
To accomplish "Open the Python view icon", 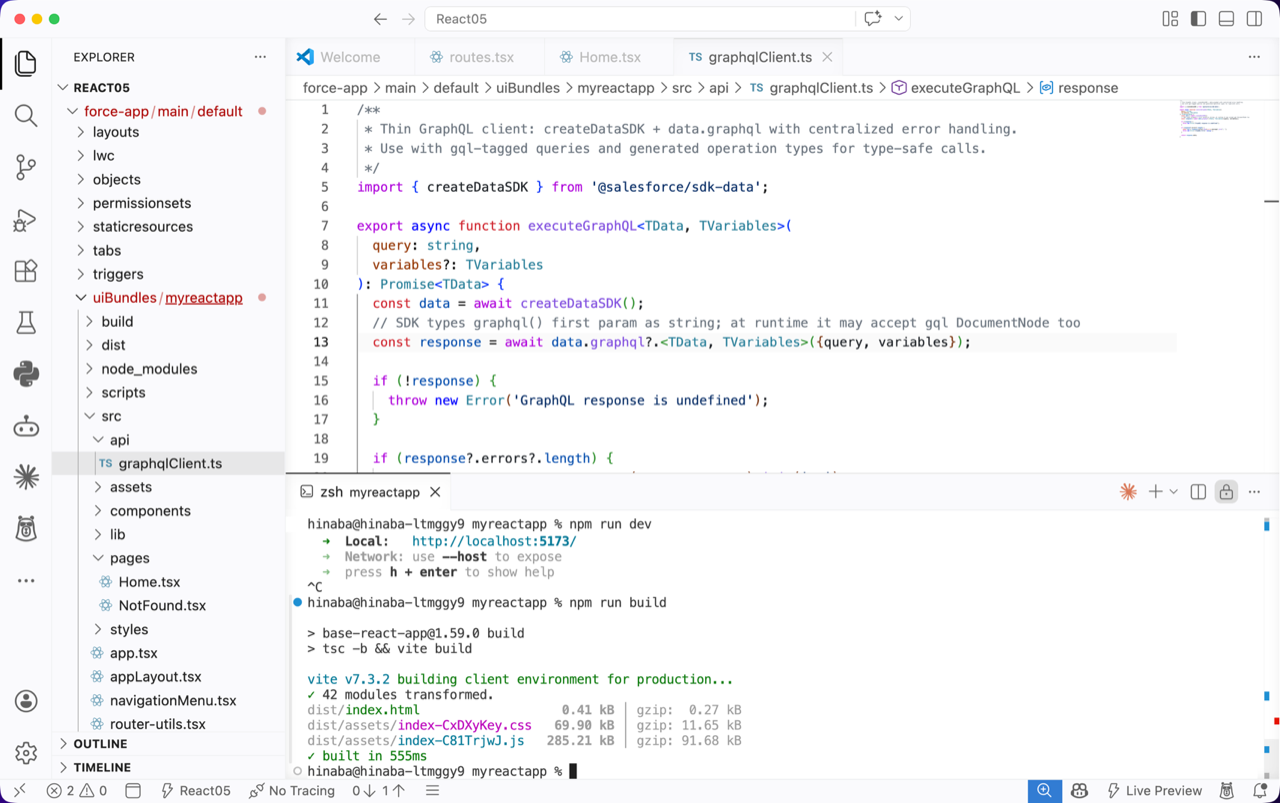I will click(26, 374).
